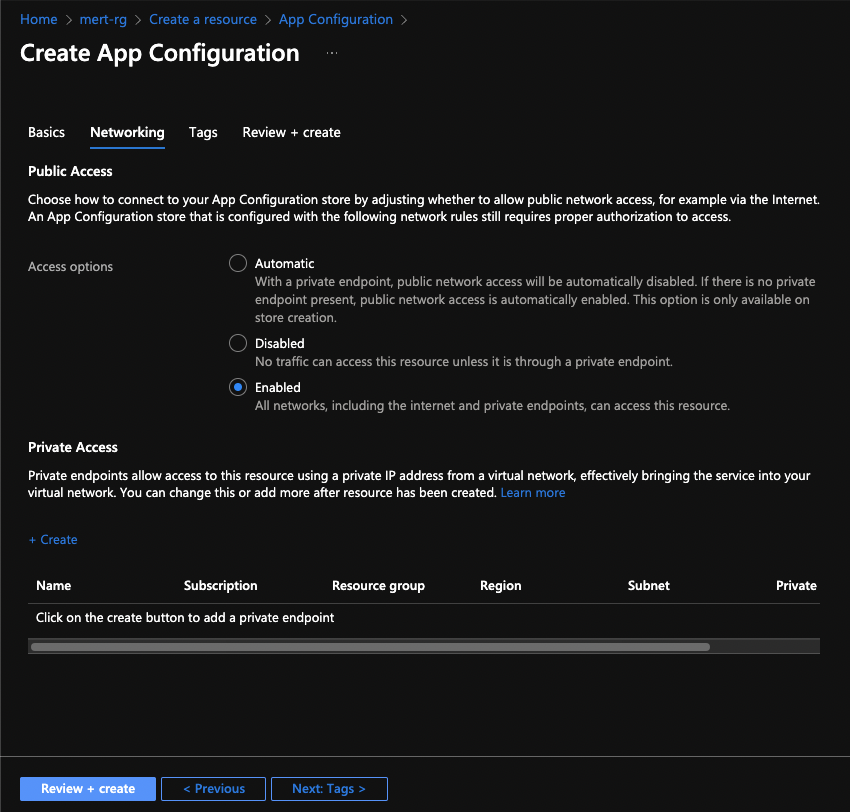The image size is (850, 812).
Task: Select the Disabled access option
Action: (x=237, y=343)
